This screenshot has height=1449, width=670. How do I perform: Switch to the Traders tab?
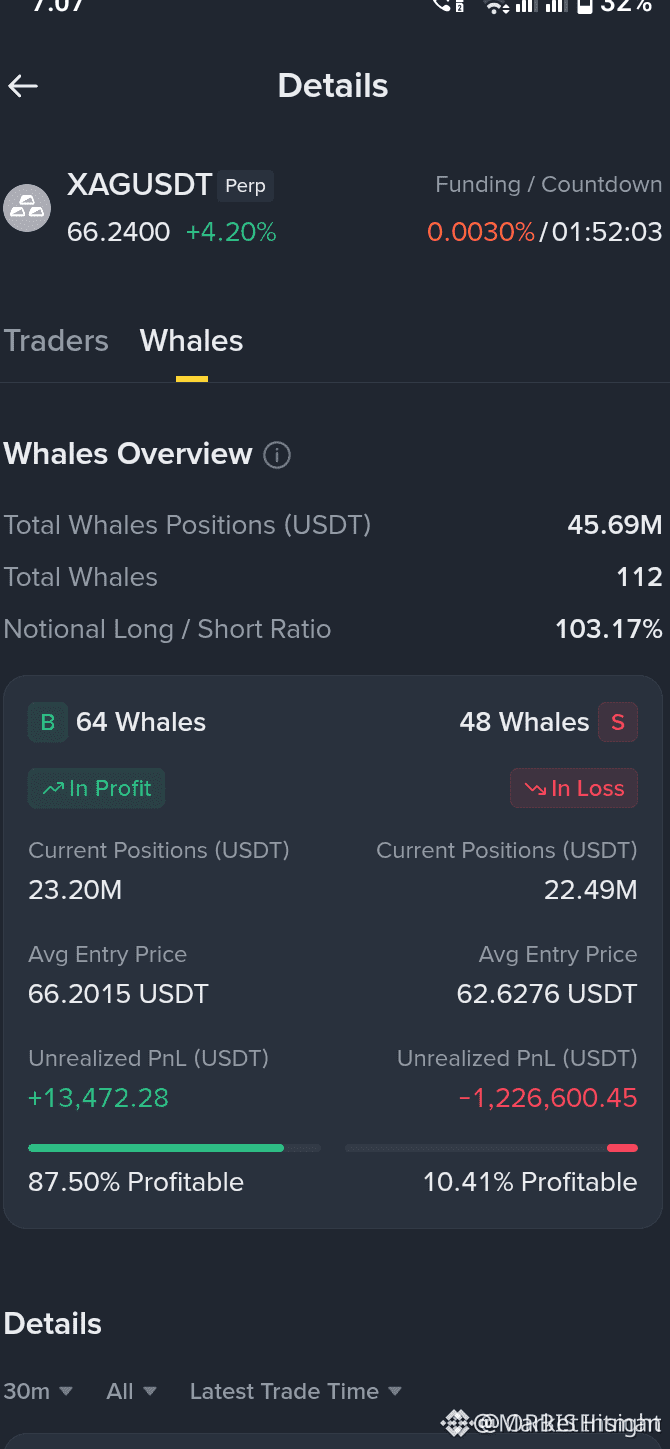[56, 341]
